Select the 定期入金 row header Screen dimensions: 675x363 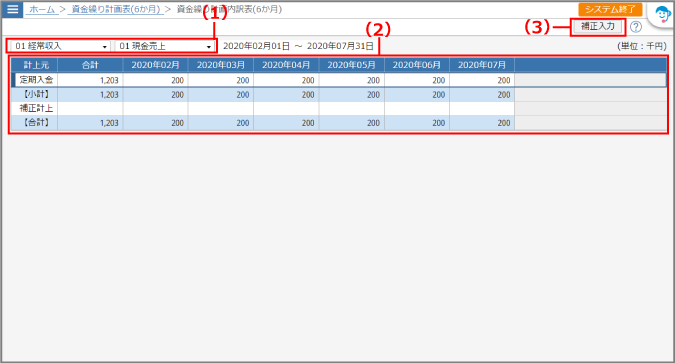(36, 80)
